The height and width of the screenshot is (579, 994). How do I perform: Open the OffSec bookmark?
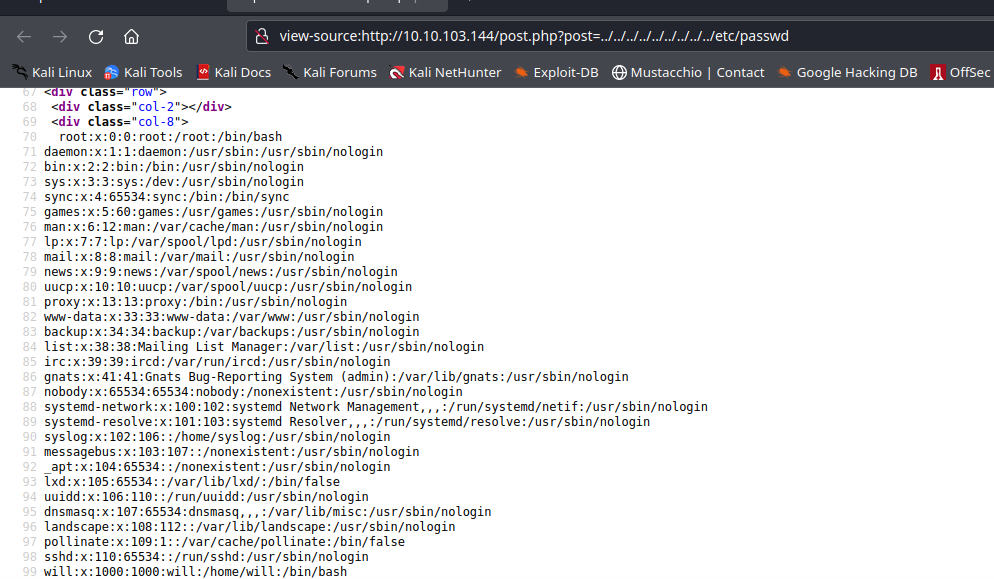[960, 72]
